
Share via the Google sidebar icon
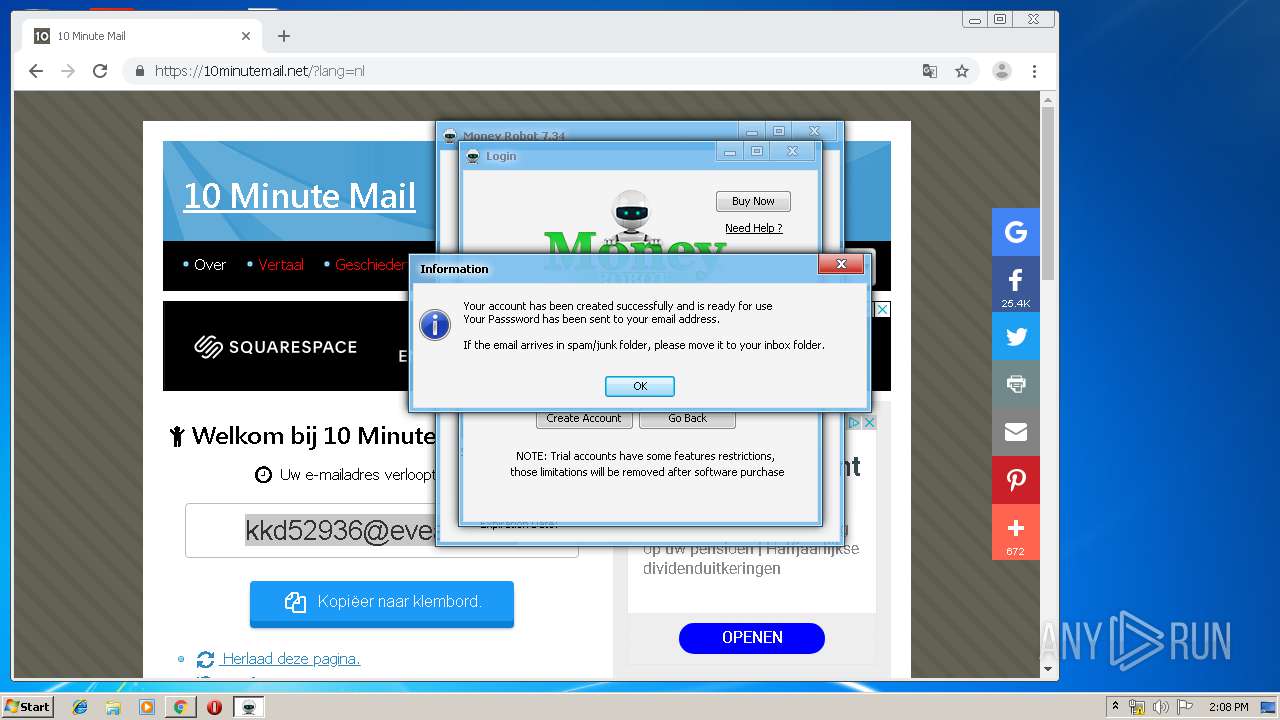tap(1016, 232)
